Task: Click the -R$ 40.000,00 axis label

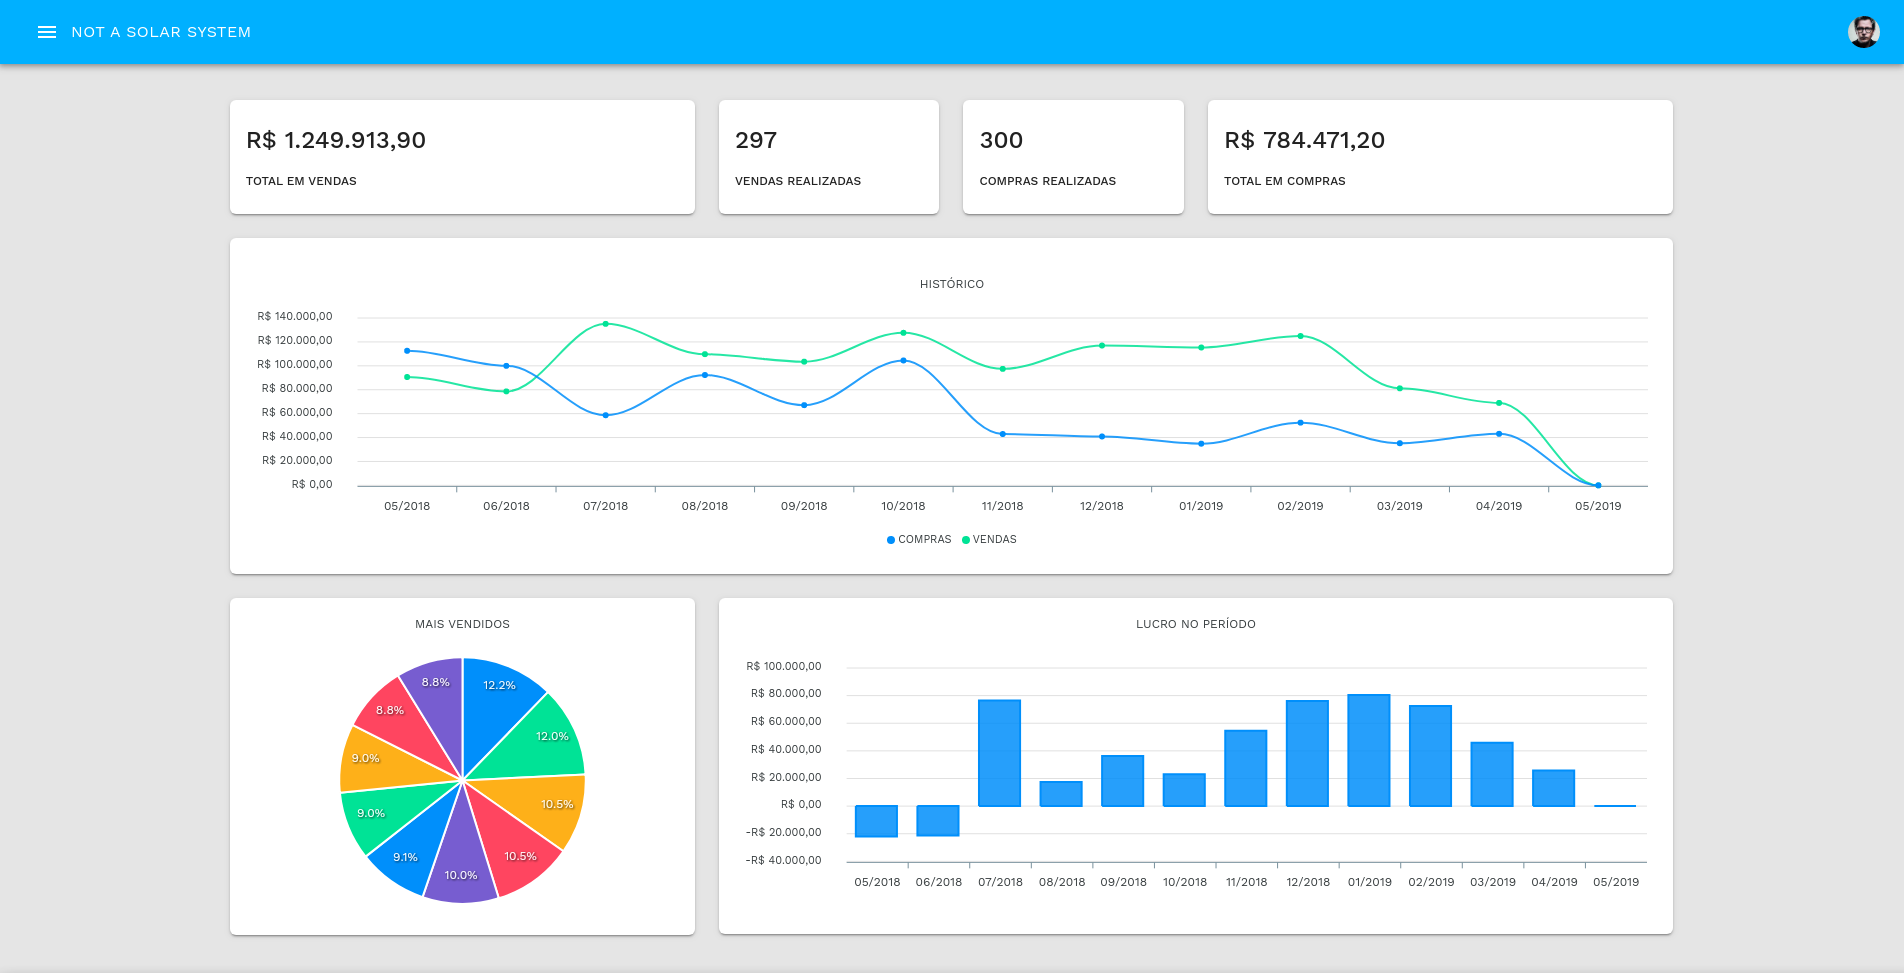Action: coord(784,860)
